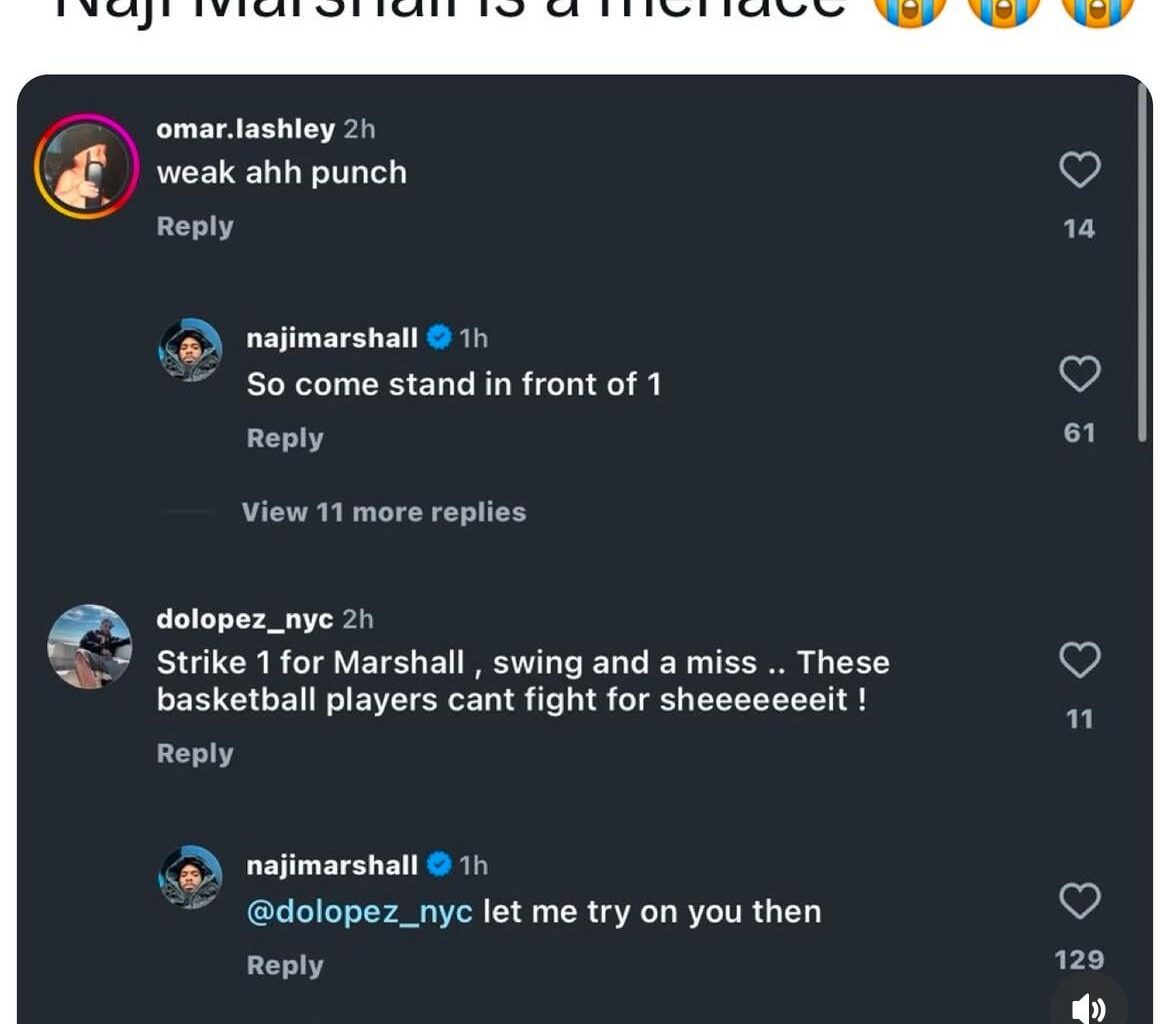Open omar.lashley's profile picture with story ring

(86, 167)
